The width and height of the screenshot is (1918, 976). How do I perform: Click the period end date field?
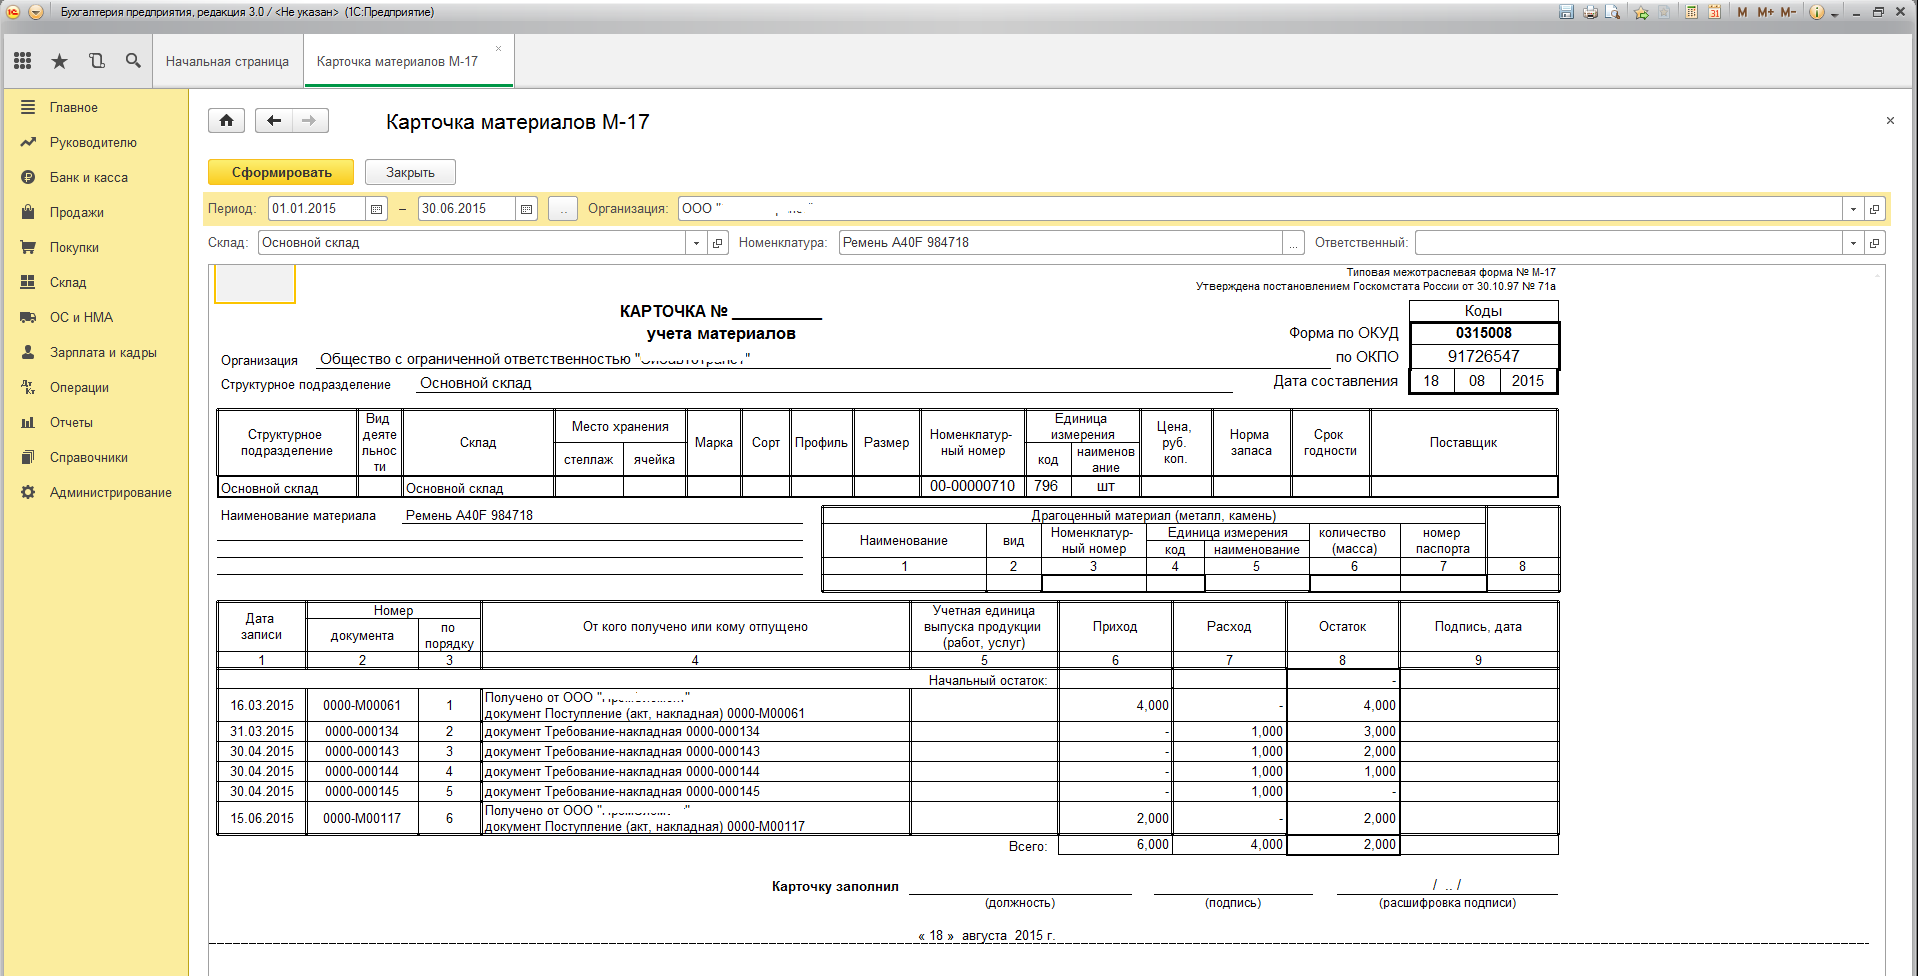click(467, 209)
